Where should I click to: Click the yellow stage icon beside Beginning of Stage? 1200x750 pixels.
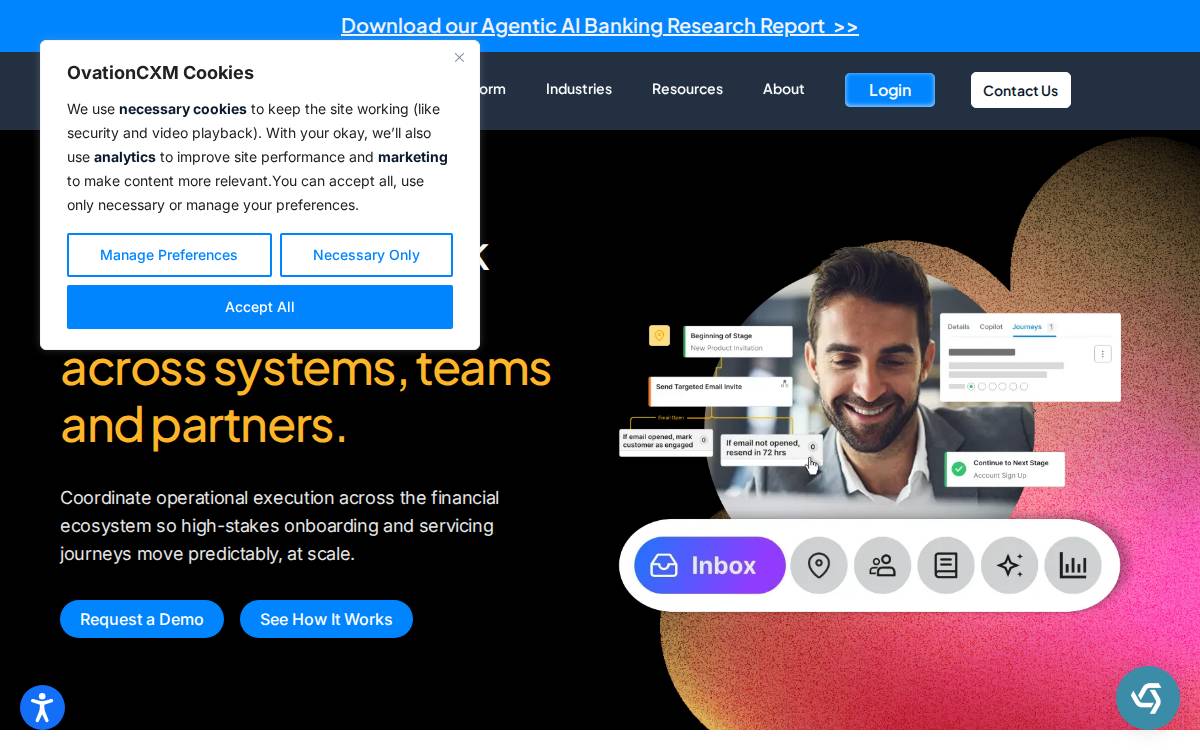pyautogui.click(x=659, y=335)
